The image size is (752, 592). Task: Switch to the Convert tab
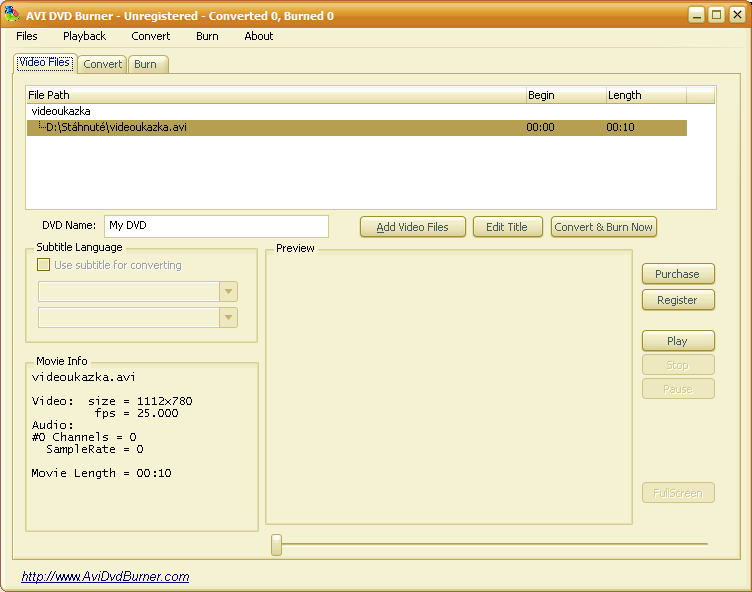(103, 64)
